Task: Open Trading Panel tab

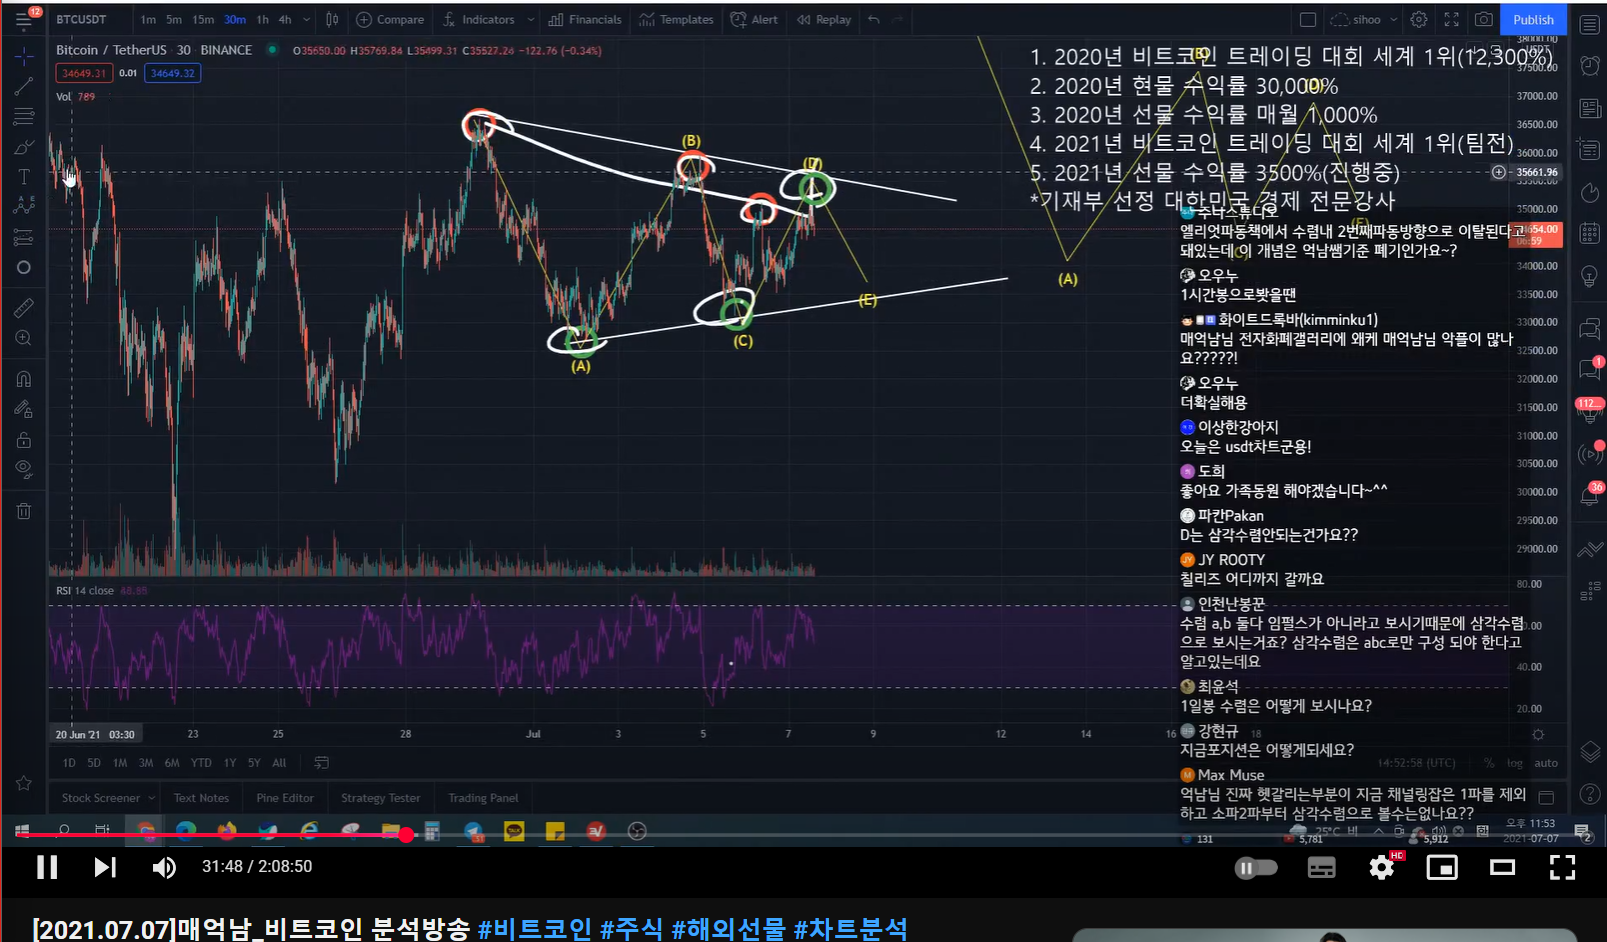Action: (483, 798)
